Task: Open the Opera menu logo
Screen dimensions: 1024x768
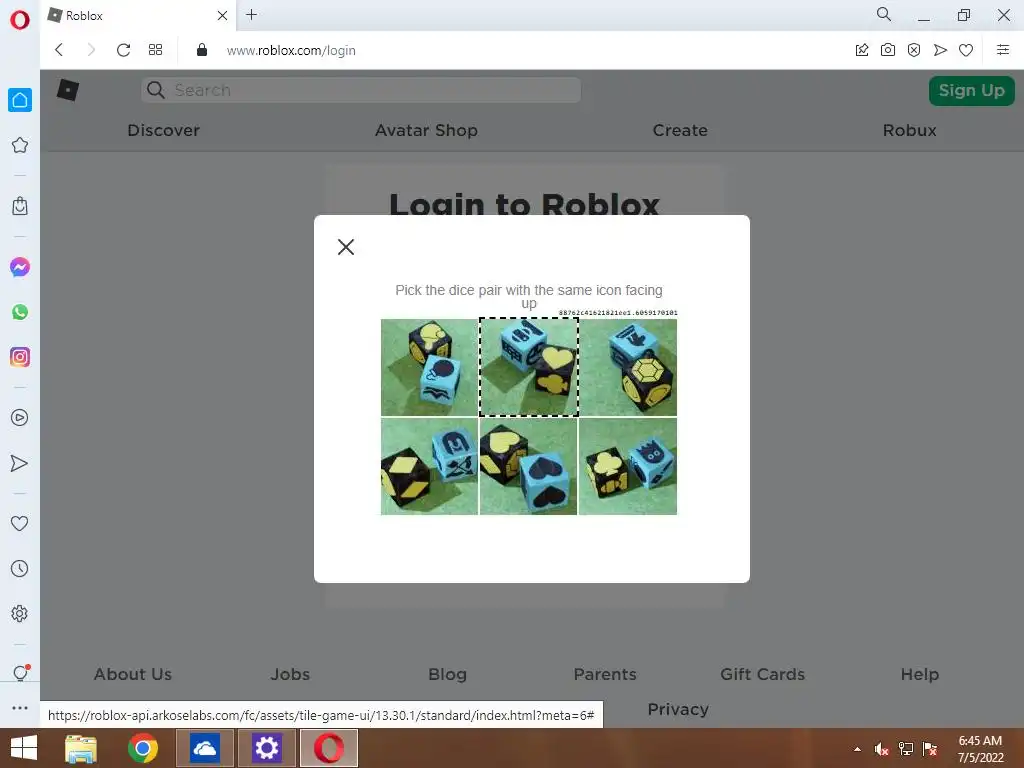Action: 20,20
